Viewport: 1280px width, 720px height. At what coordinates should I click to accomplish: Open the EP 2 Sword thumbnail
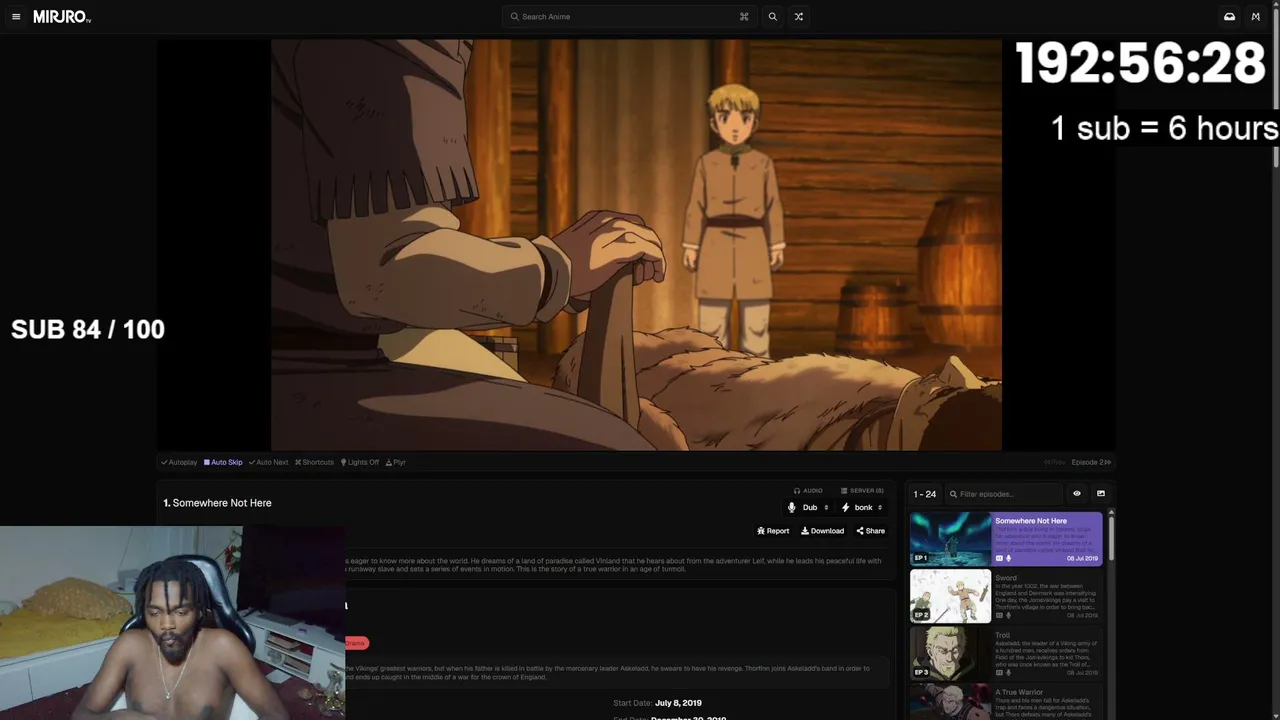[x=950, y=596]
